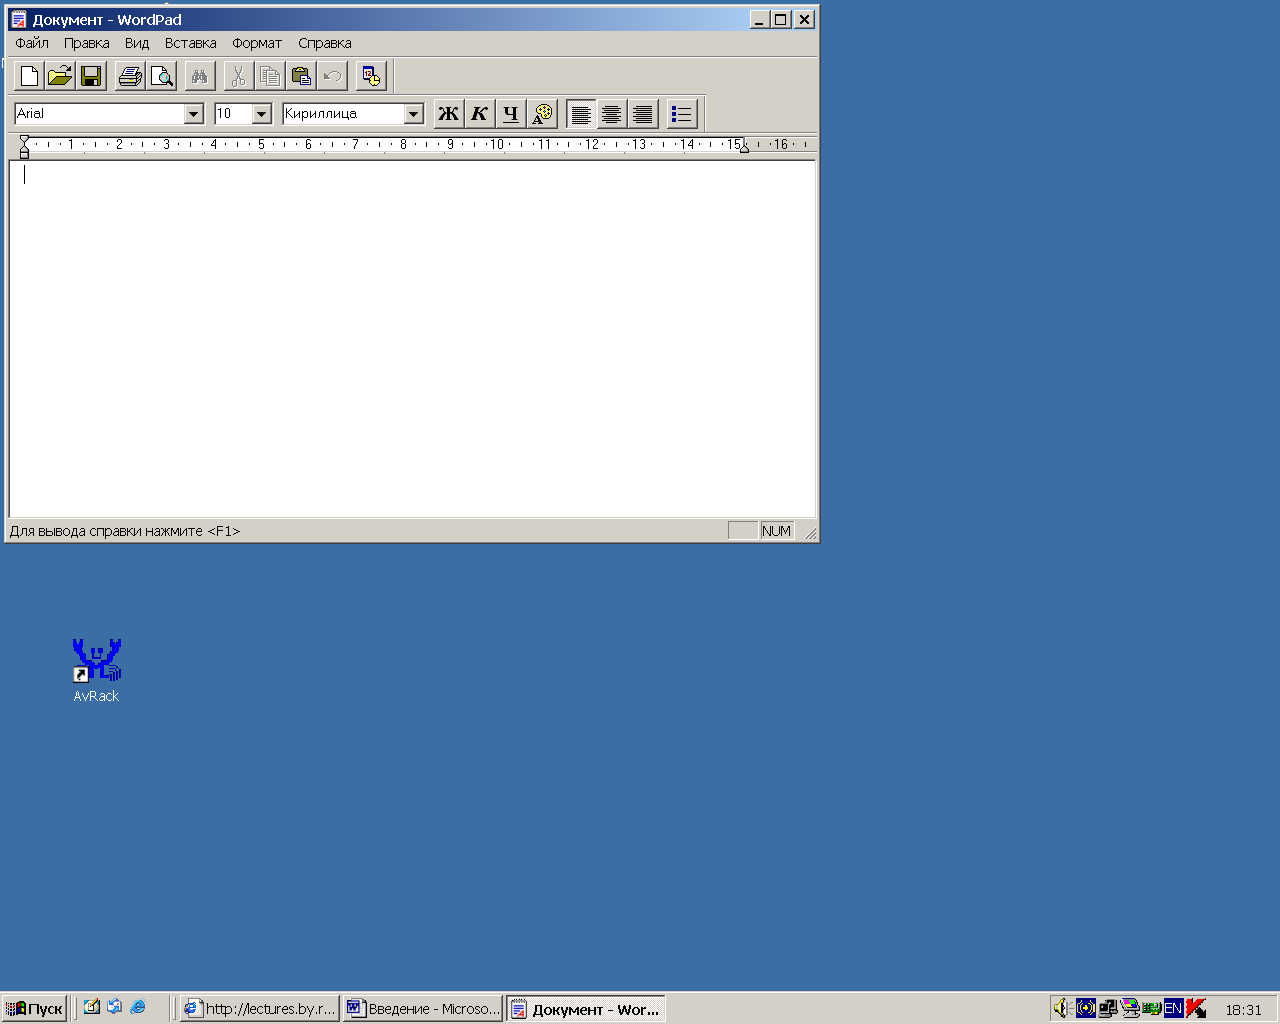Open the Вид menu
The width and height of the screenshot is (1280, 1024).
click(137, 43)
